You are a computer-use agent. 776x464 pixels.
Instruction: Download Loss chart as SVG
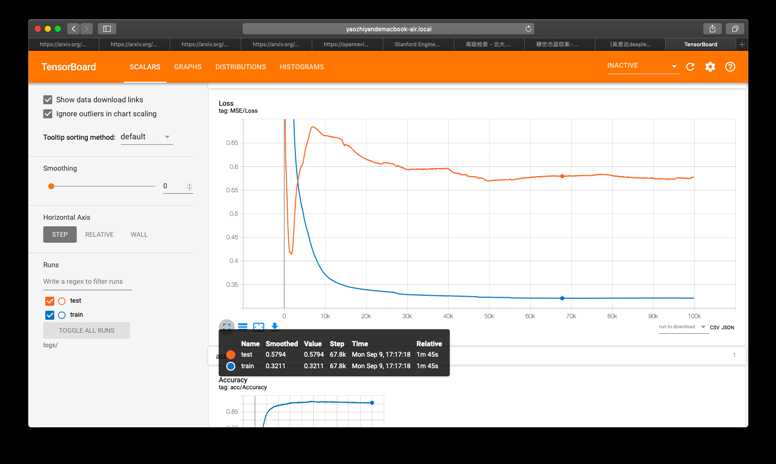(275, 326)
